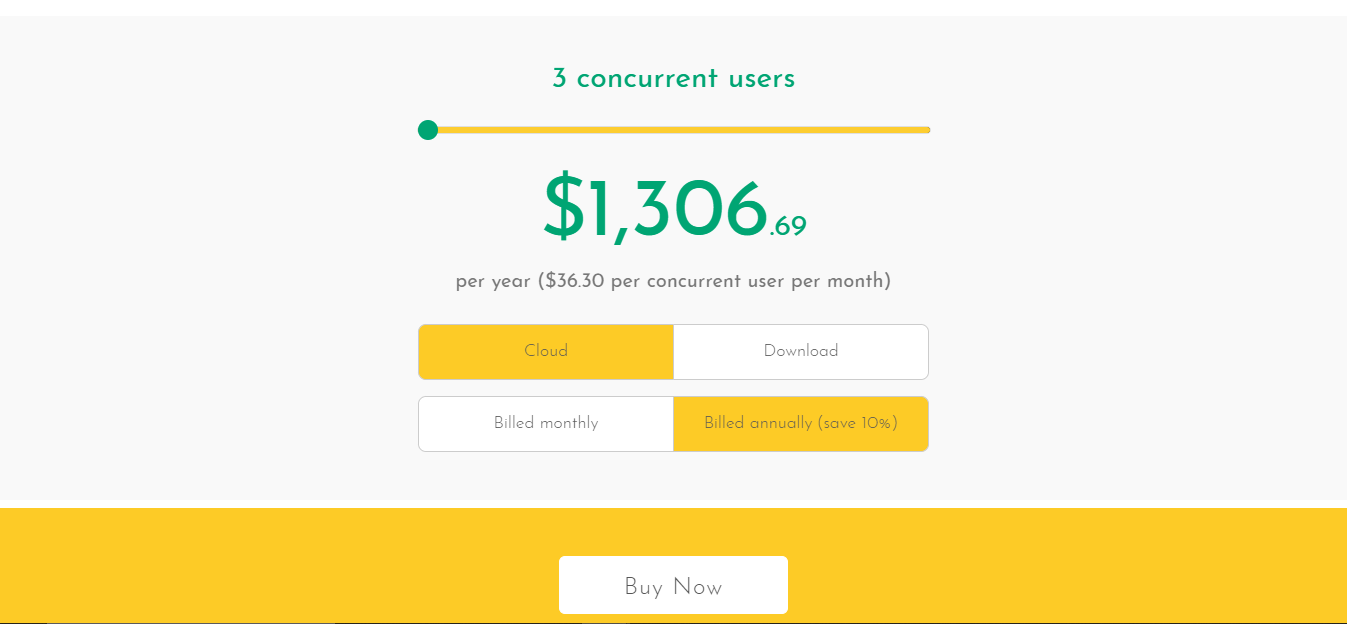
Task: Click the word "users" in the heading
Action: point(761,79)
